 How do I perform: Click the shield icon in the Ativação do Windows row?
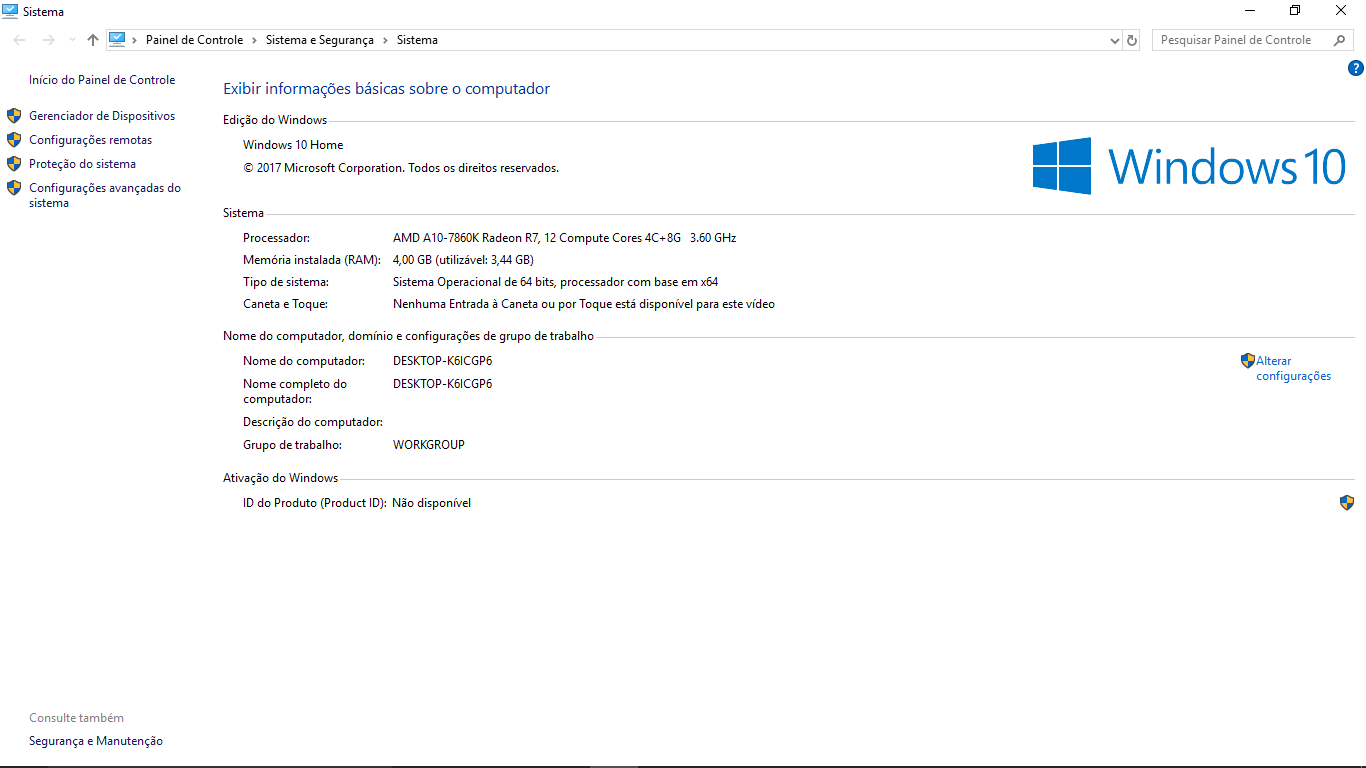1347,503
